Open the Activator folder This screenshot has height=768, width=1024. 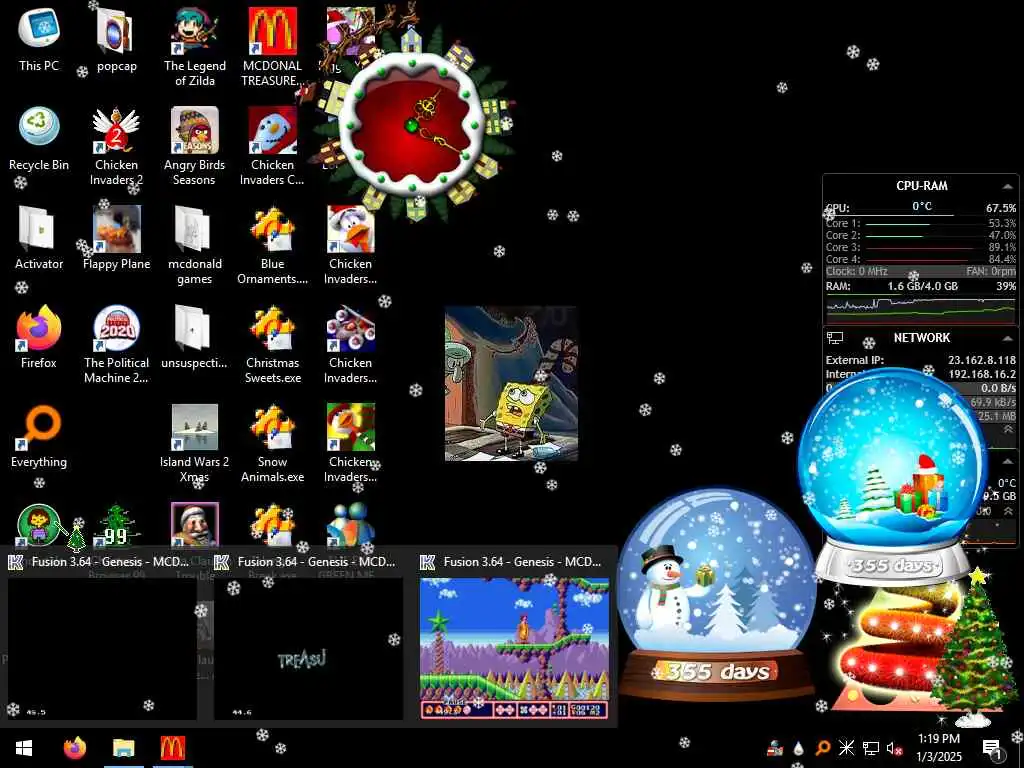pos(39,238)
